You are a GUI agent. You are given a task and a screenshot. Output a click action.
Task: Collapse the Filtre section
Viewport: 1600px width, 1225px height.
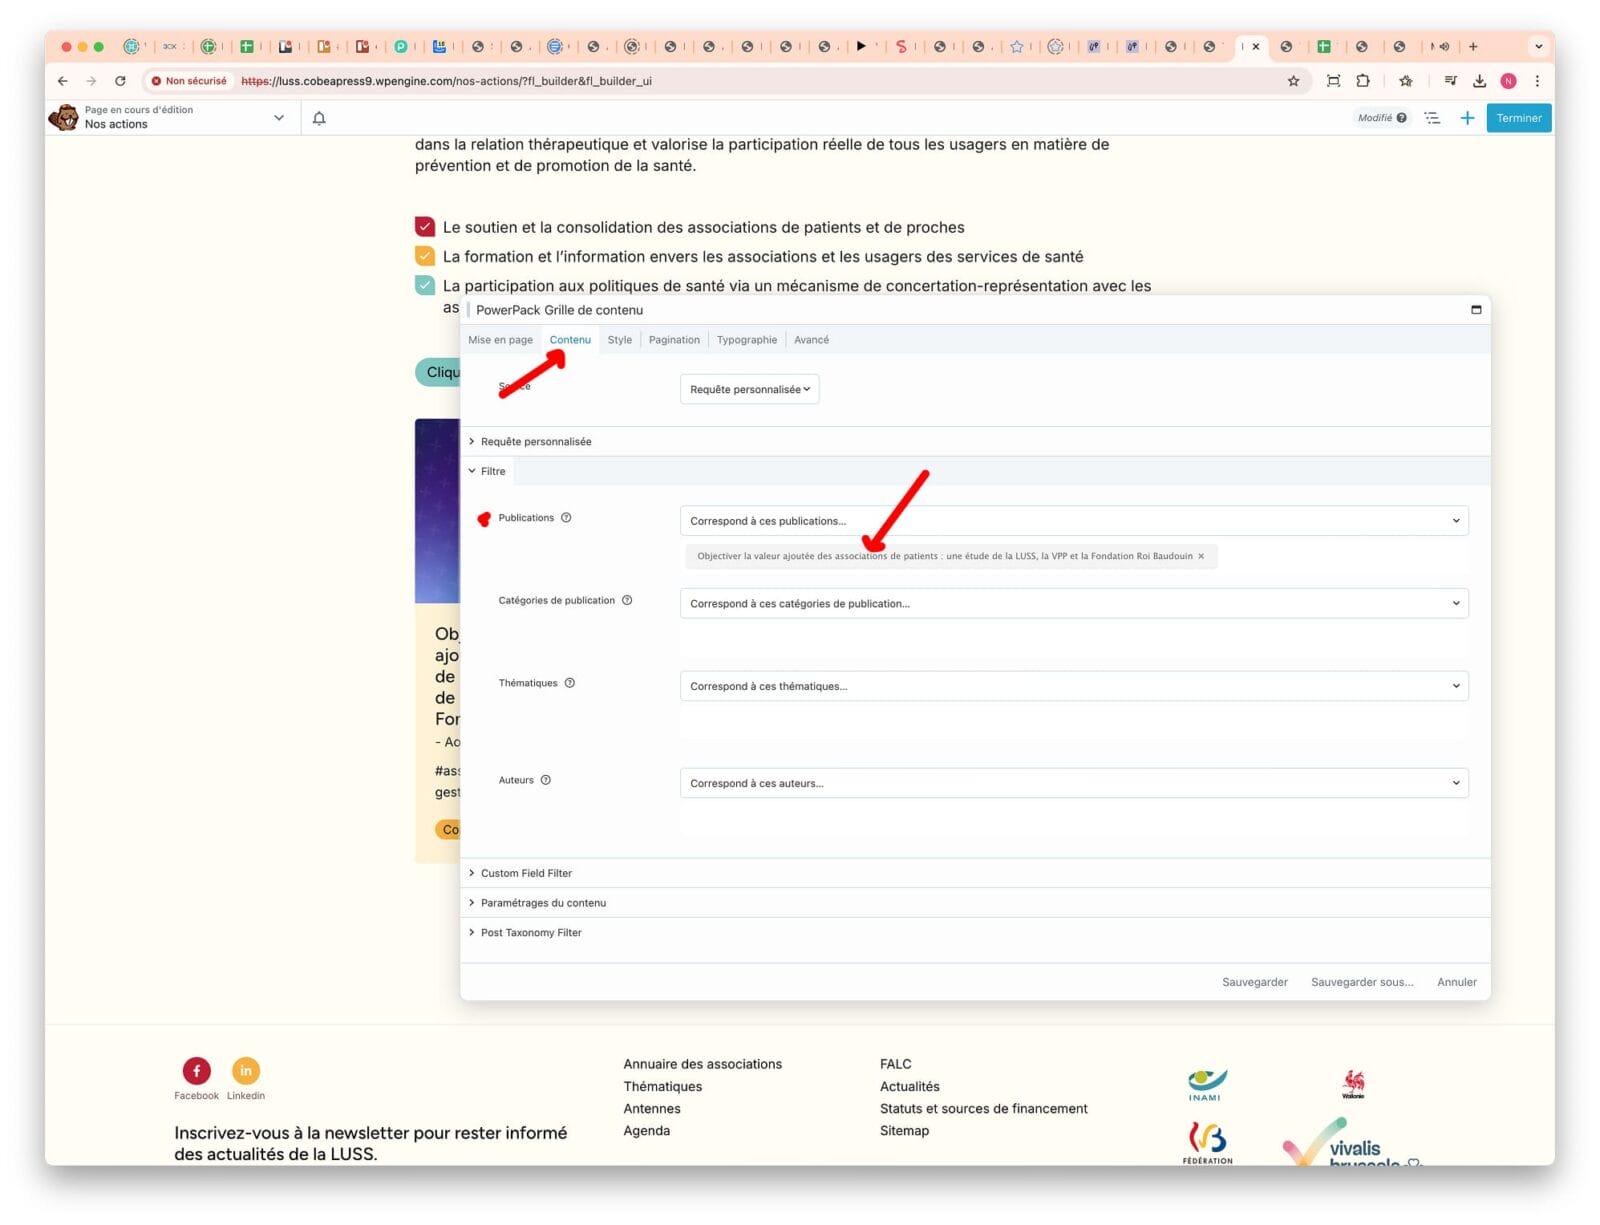[x=492, y=471]
